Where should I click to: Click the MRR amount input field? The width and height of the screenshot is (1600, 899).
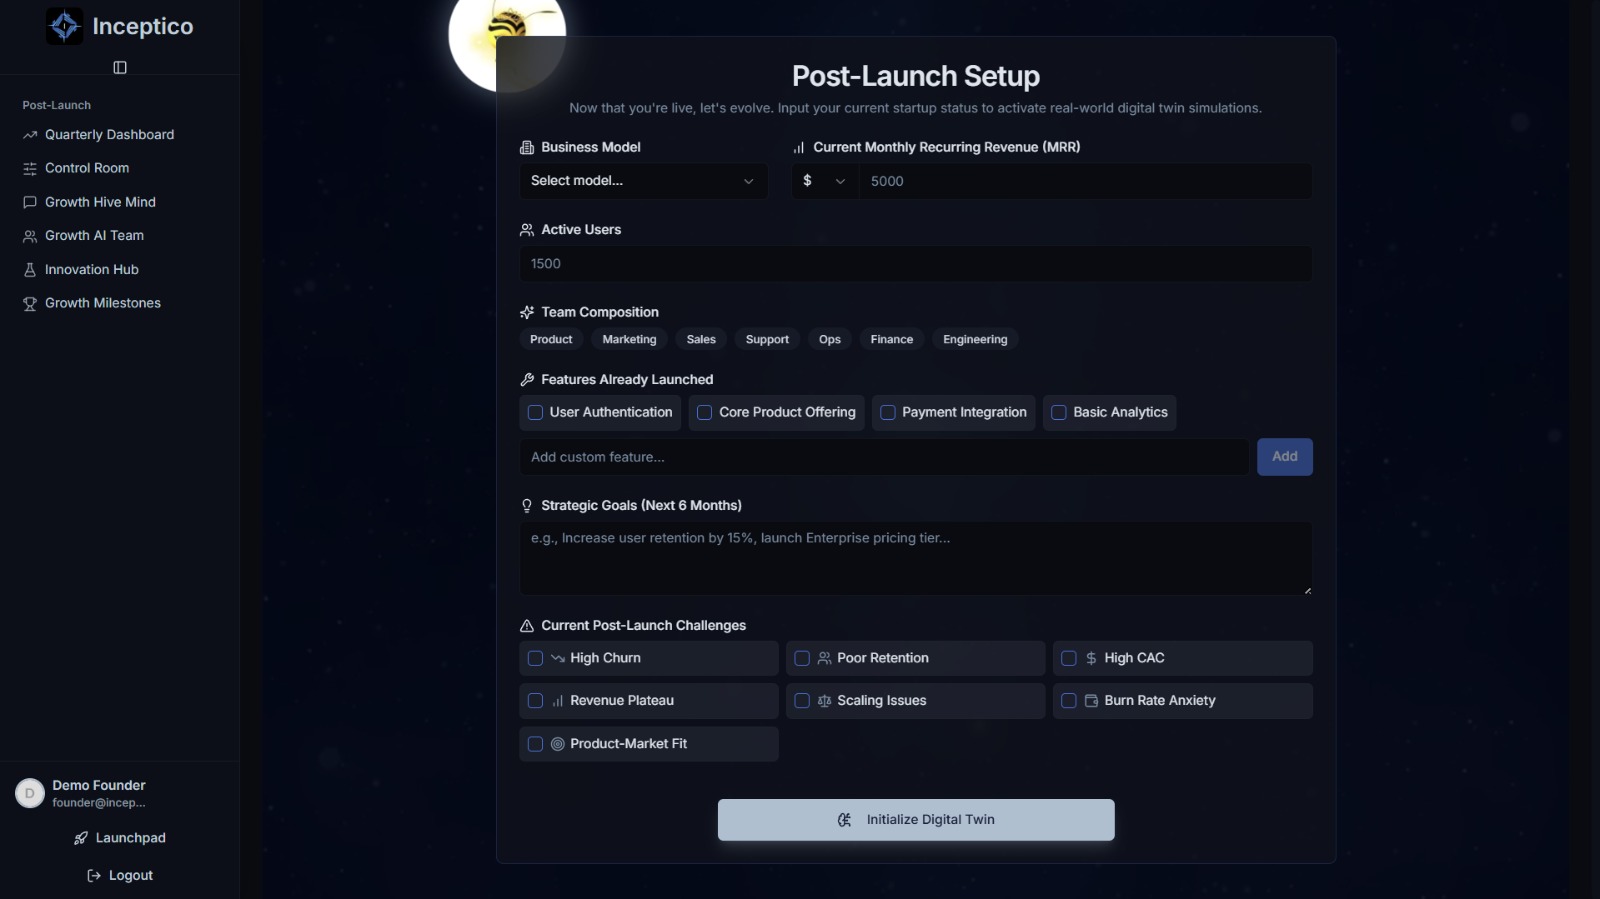click(1085, 181)
